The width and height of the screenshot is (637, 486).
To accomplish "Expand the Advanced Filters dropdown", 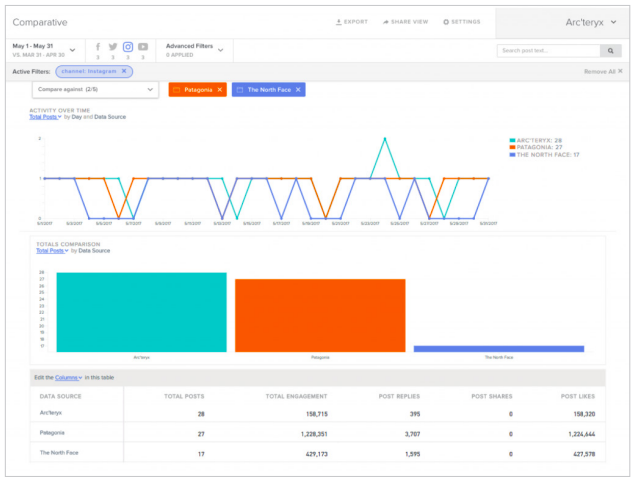I will pos(195,50).
